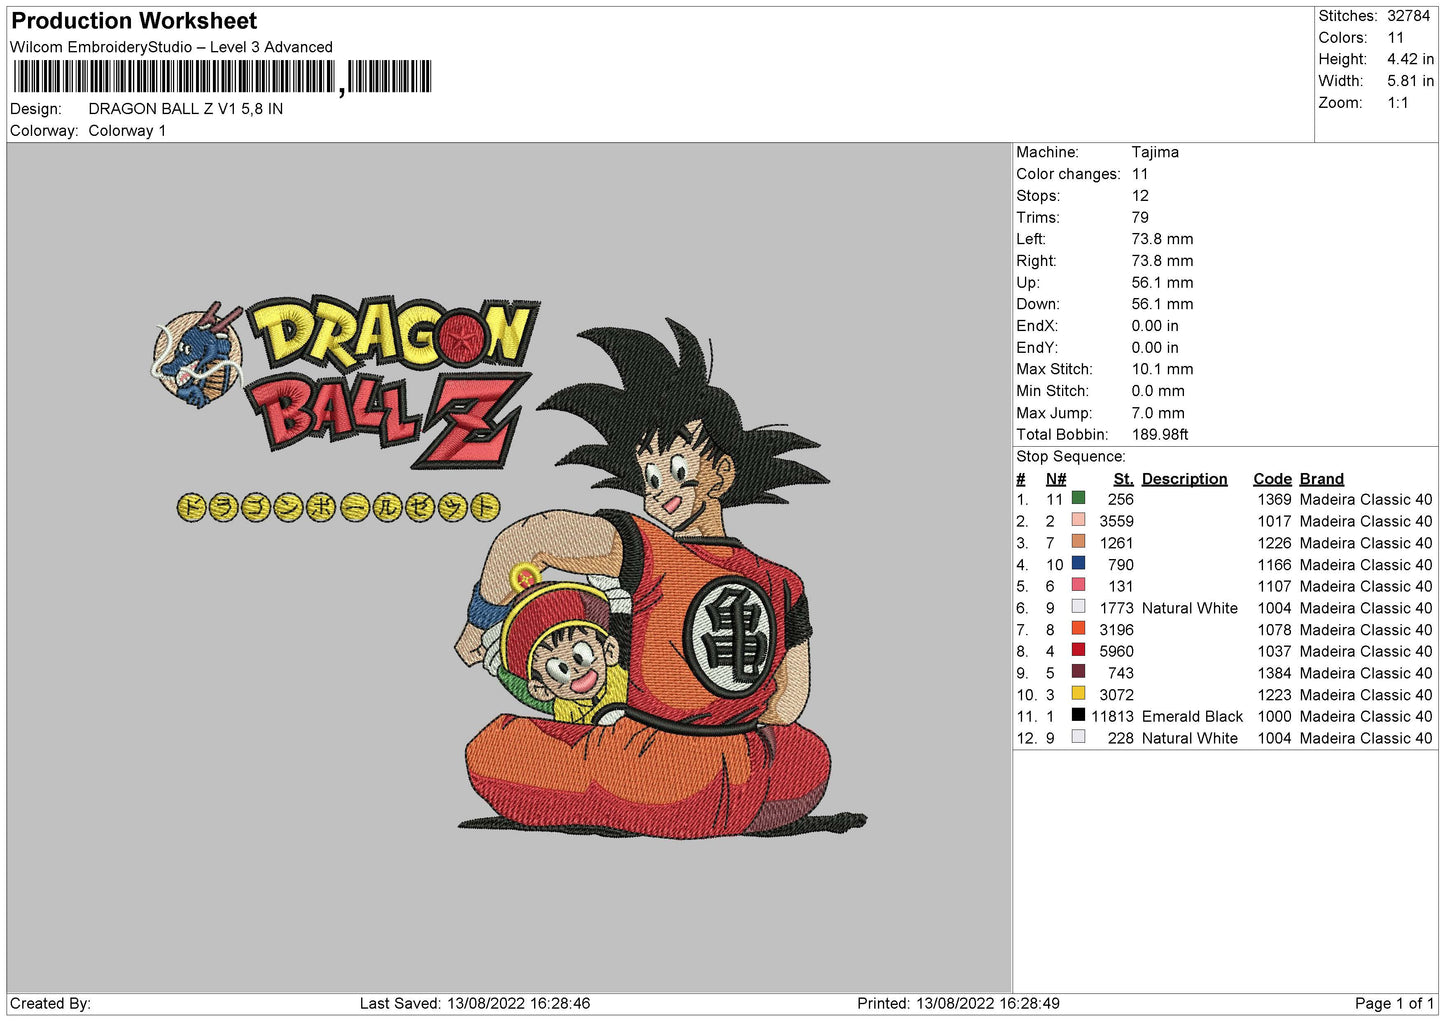Click the blue swatch, code 1166
Viewport: 1445px width, 1021px height.
1078,563
